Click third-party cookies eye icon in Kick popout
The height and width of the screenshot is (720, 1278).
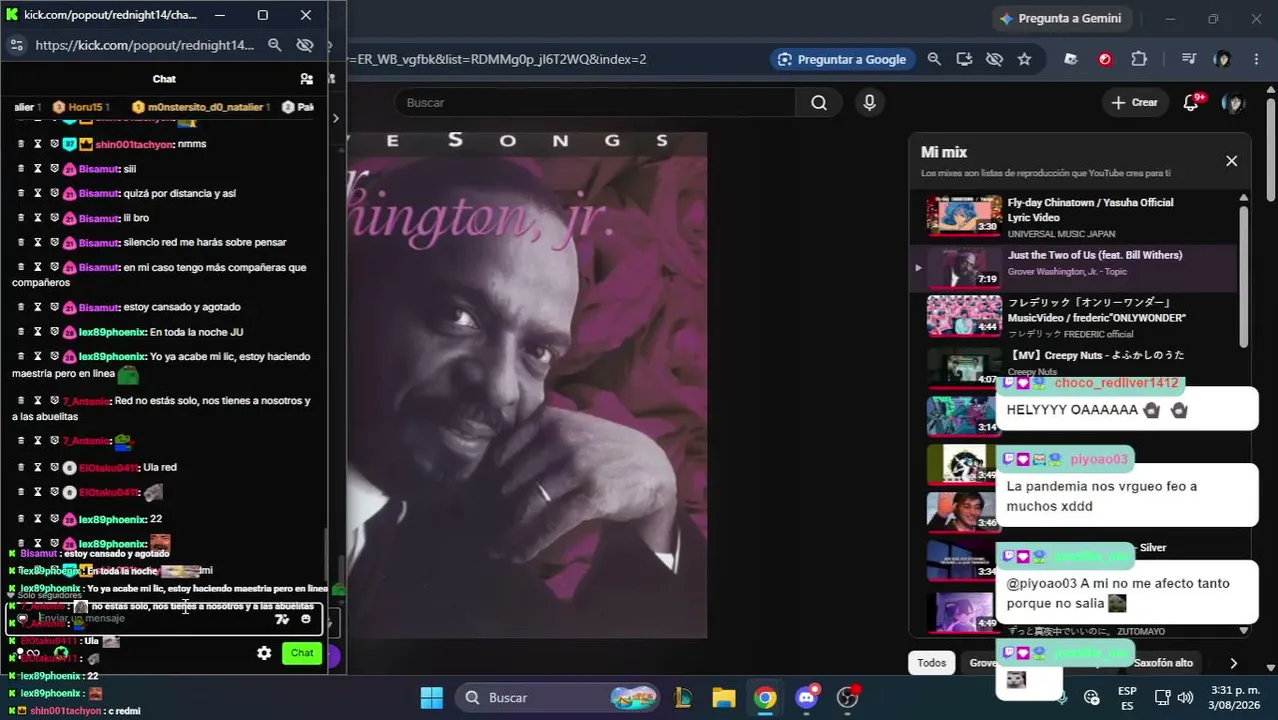pos(305,45)
